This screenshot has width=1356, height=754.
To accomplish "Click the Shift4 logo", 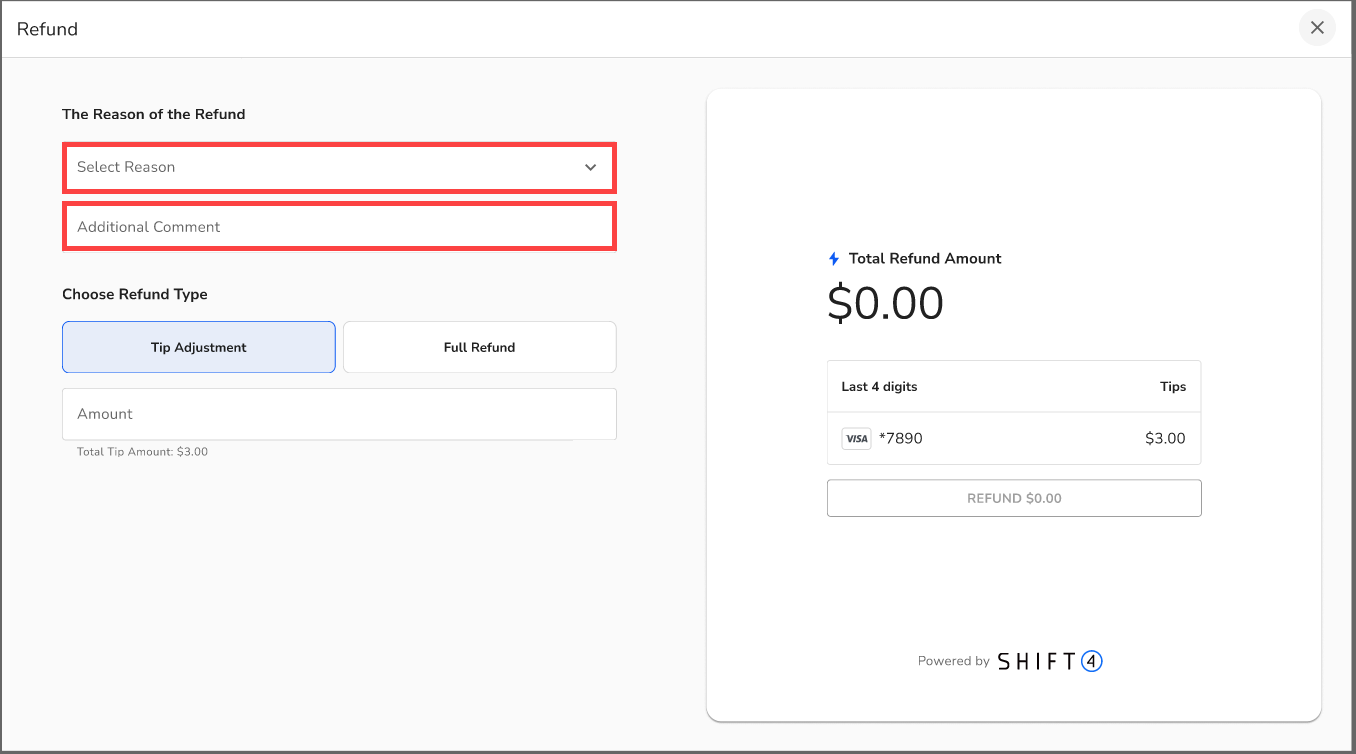I will pyautogui.click(x=1049, y=661).
